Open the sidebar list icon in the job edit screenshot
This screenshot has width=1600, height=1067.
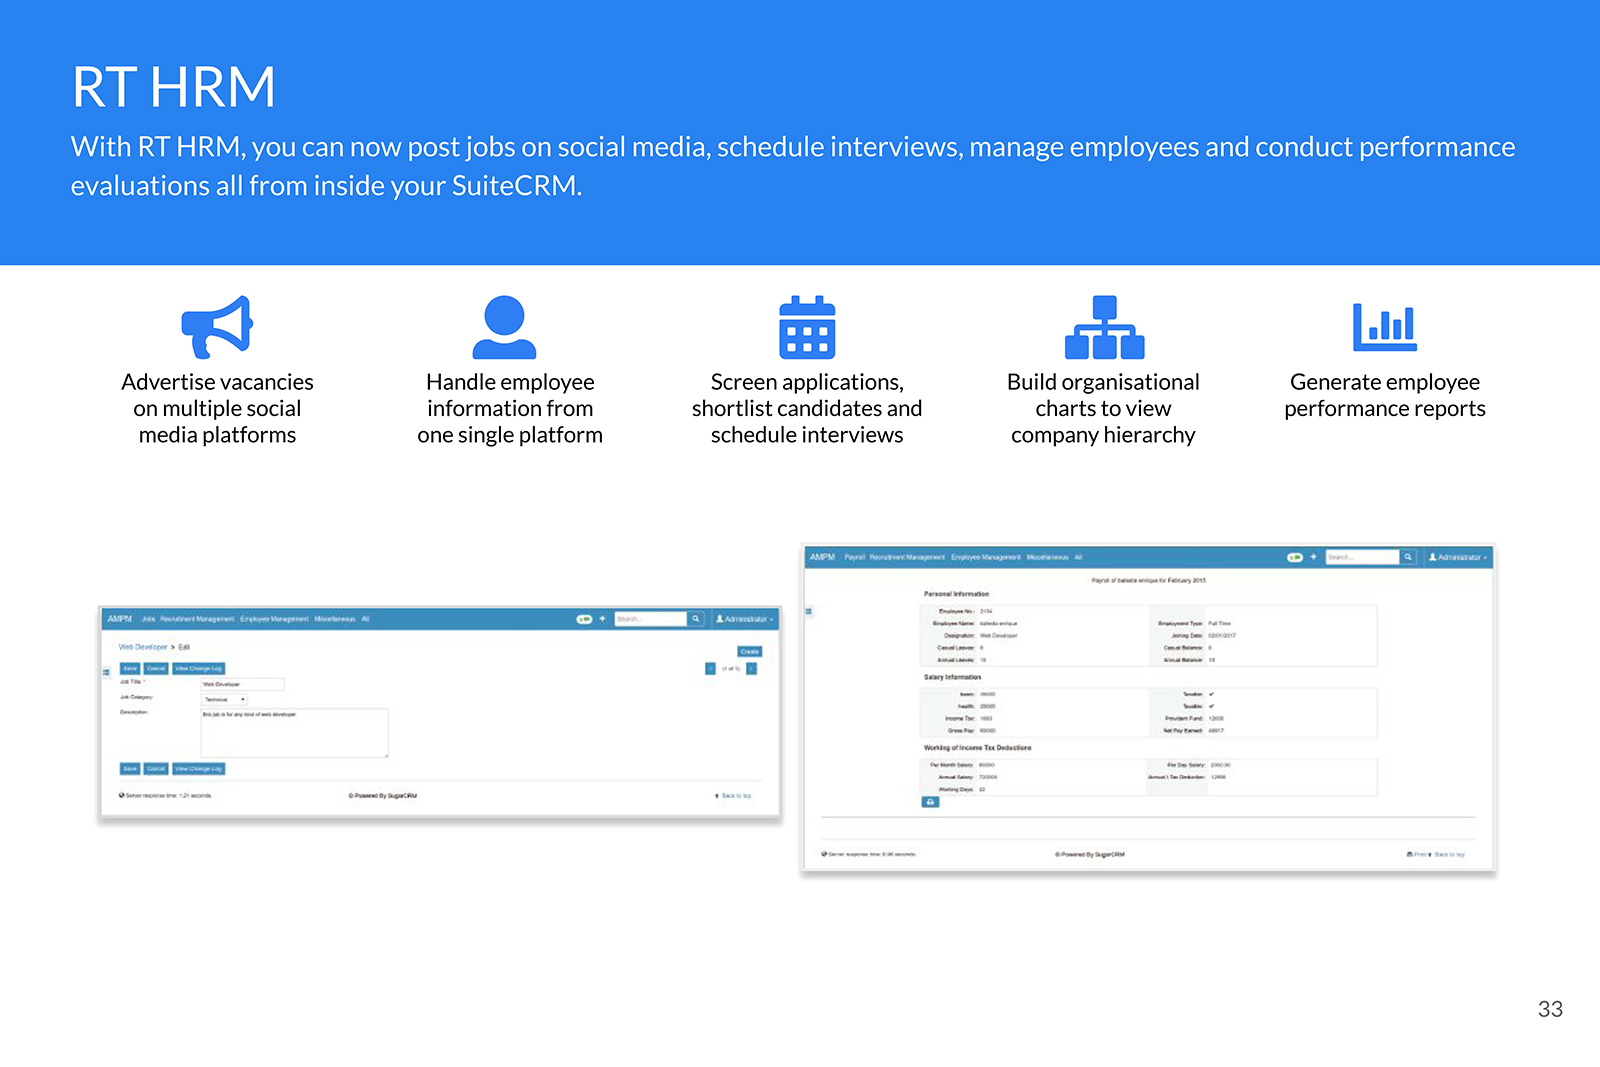pos(106,672)
